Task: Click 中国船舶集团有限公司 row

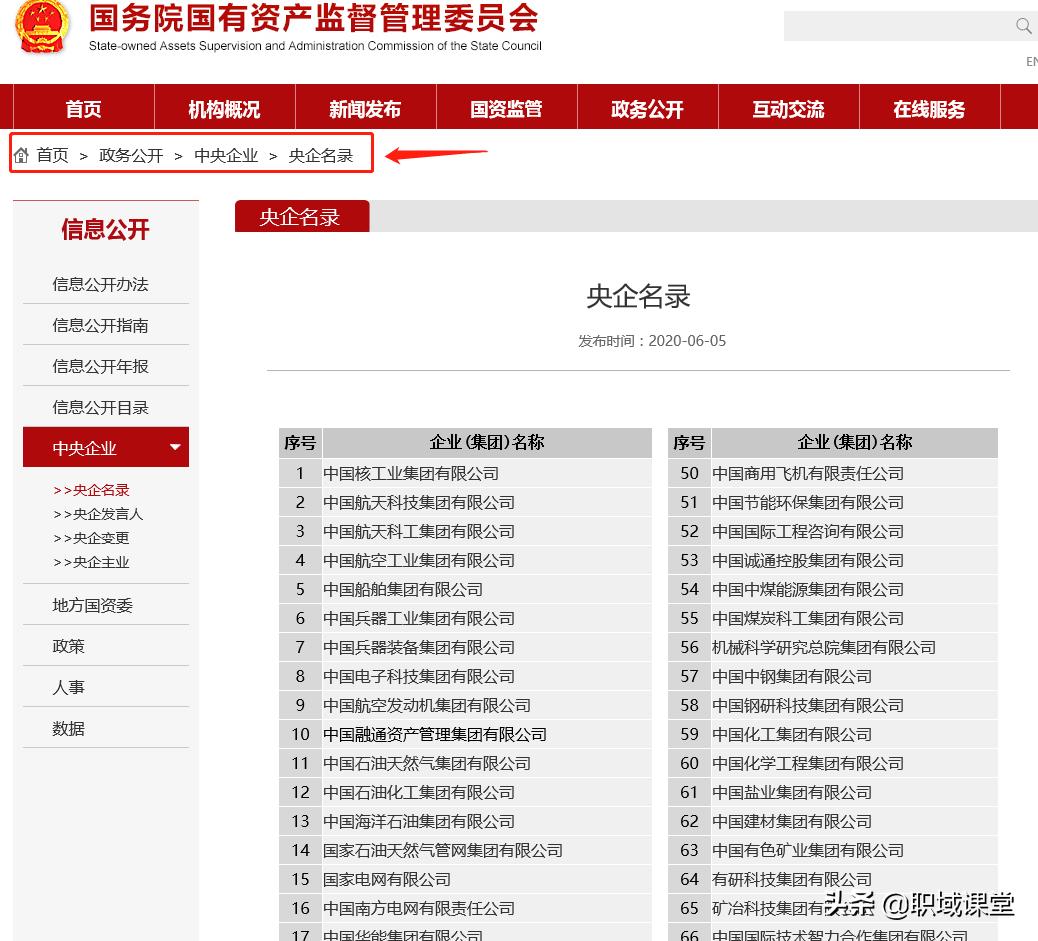Action: (465, 589)
